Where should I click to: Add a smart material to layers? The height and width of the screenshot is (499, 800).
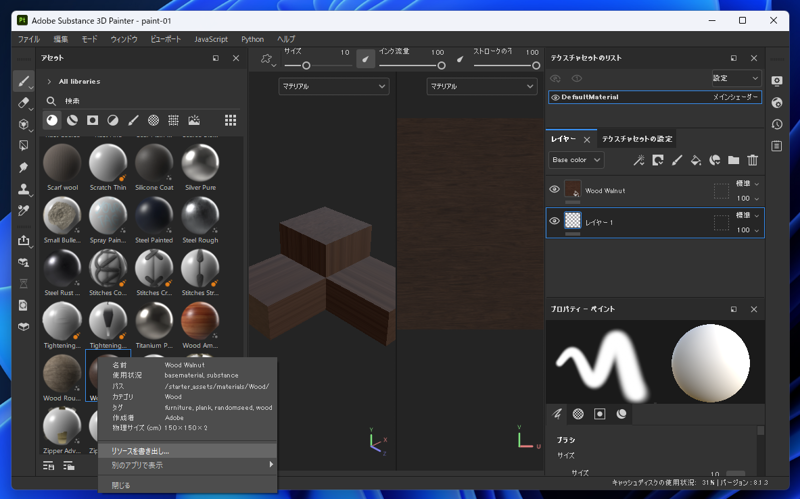coord(715,160)
